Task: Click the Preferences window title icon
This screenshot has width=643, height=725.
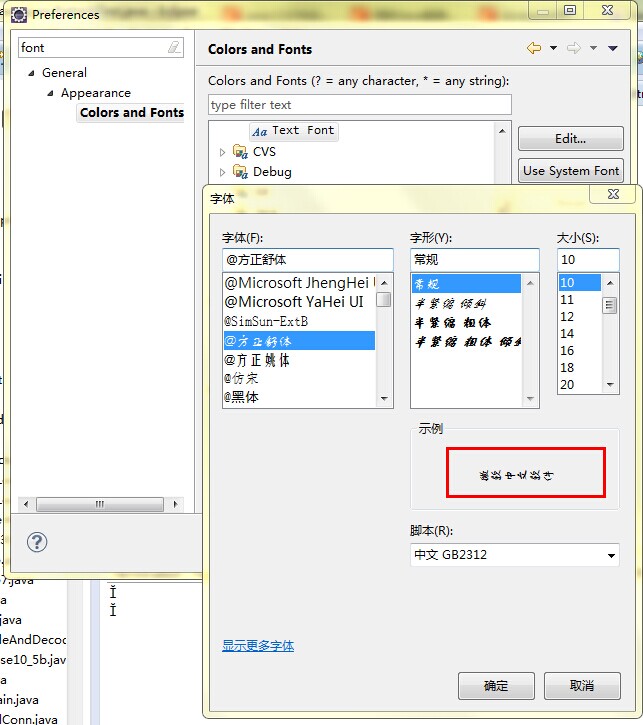Action: 18,14
